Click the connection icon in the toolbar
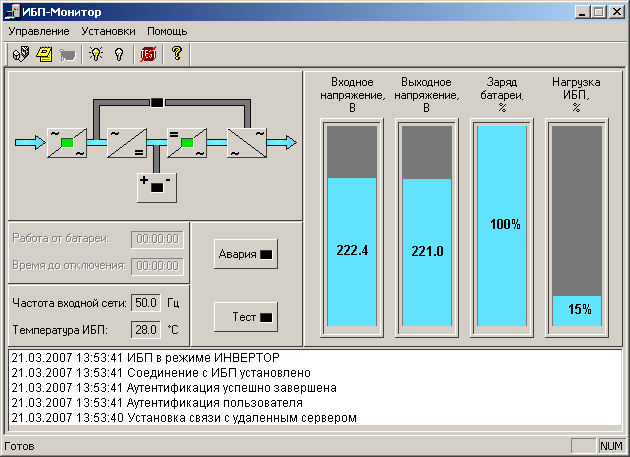 (x=20, y=54)
